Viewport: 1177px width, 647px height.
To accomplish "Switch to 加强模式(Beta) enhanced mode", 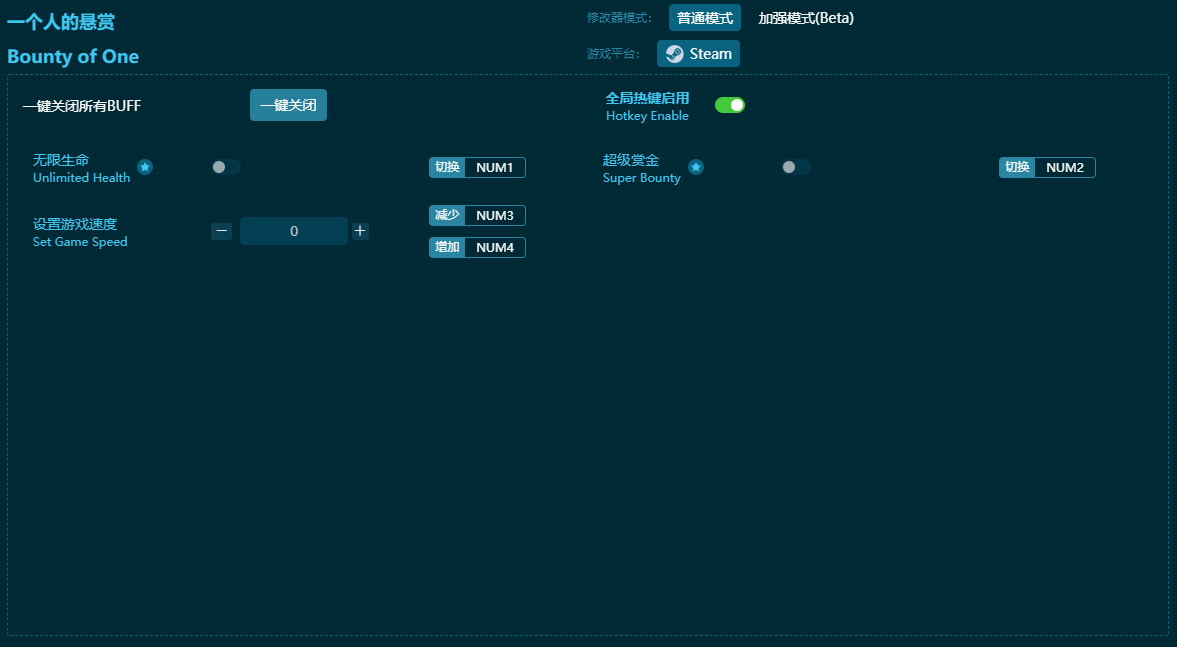I will tap(806, 18).
